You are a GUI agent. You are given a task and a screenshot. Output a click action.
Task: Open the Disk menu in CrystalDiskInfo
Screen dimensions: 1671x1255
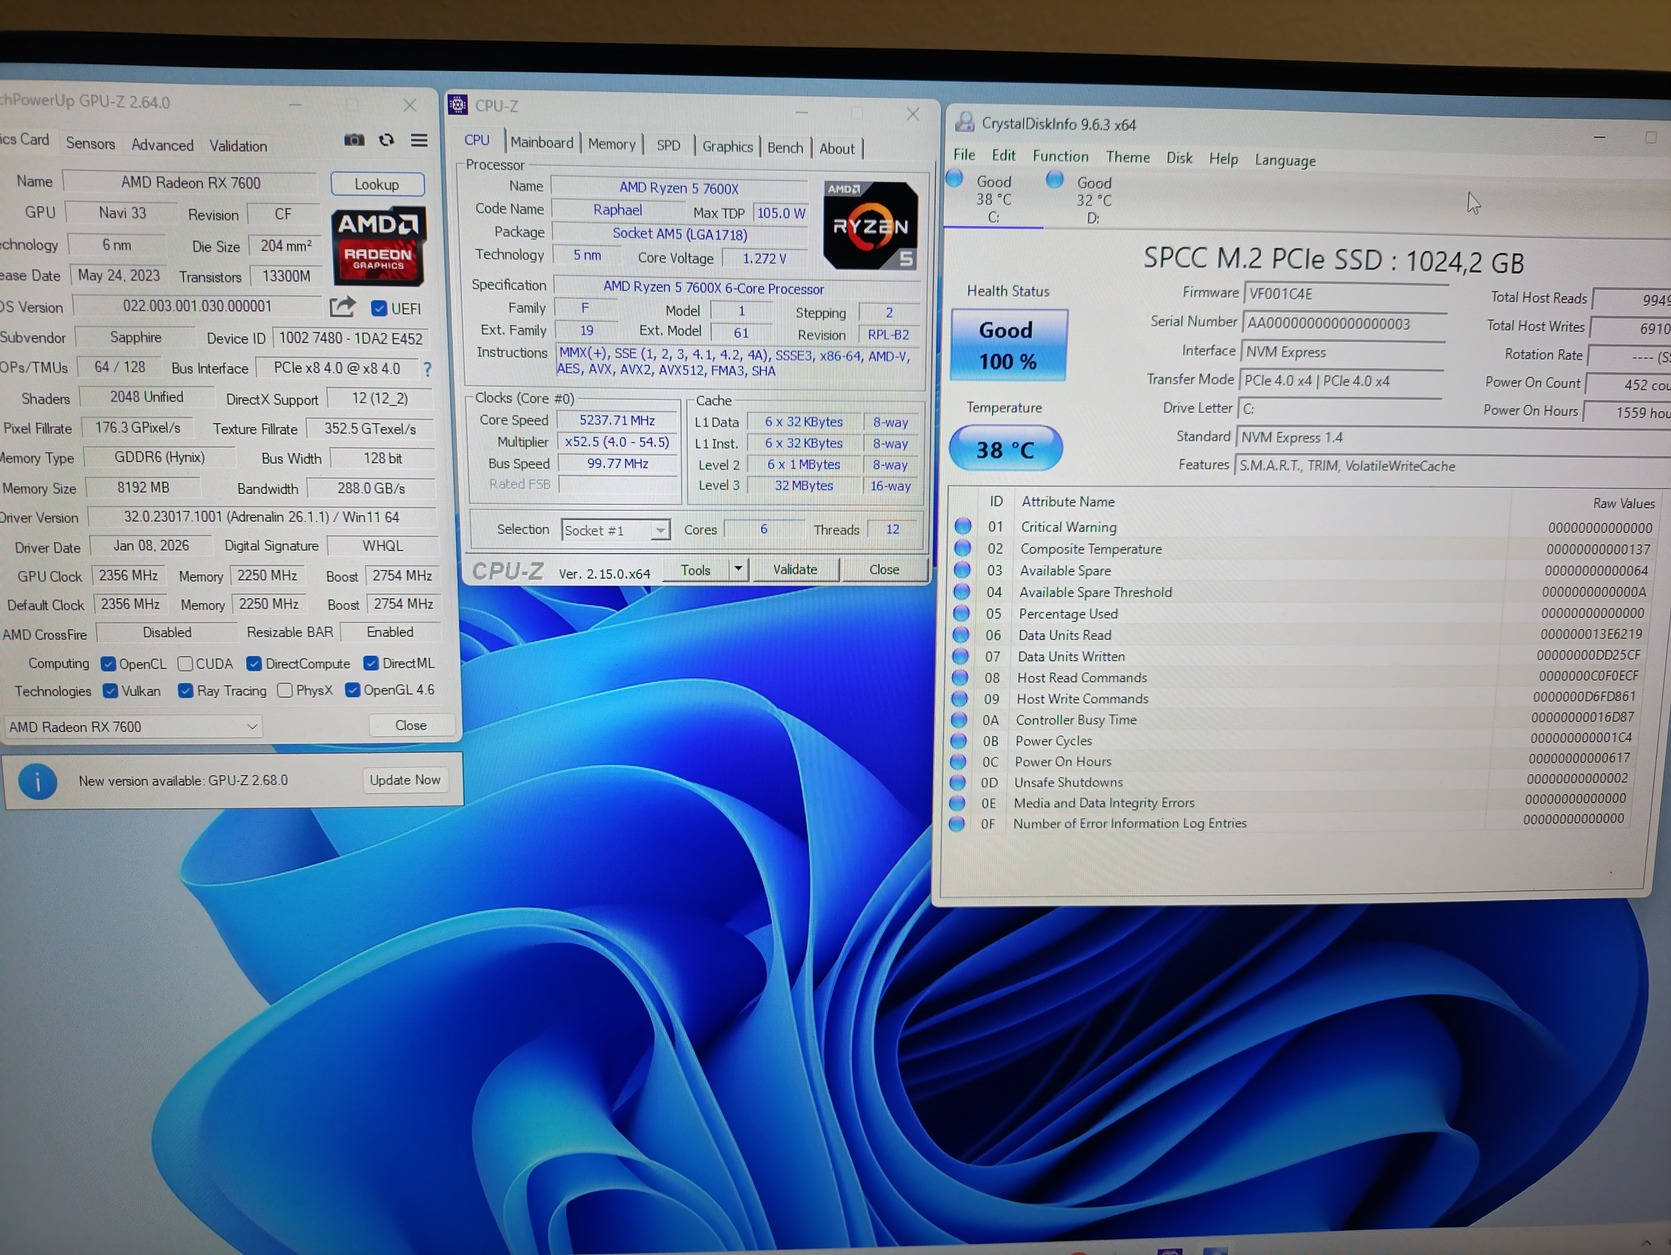coord(1179,158)
